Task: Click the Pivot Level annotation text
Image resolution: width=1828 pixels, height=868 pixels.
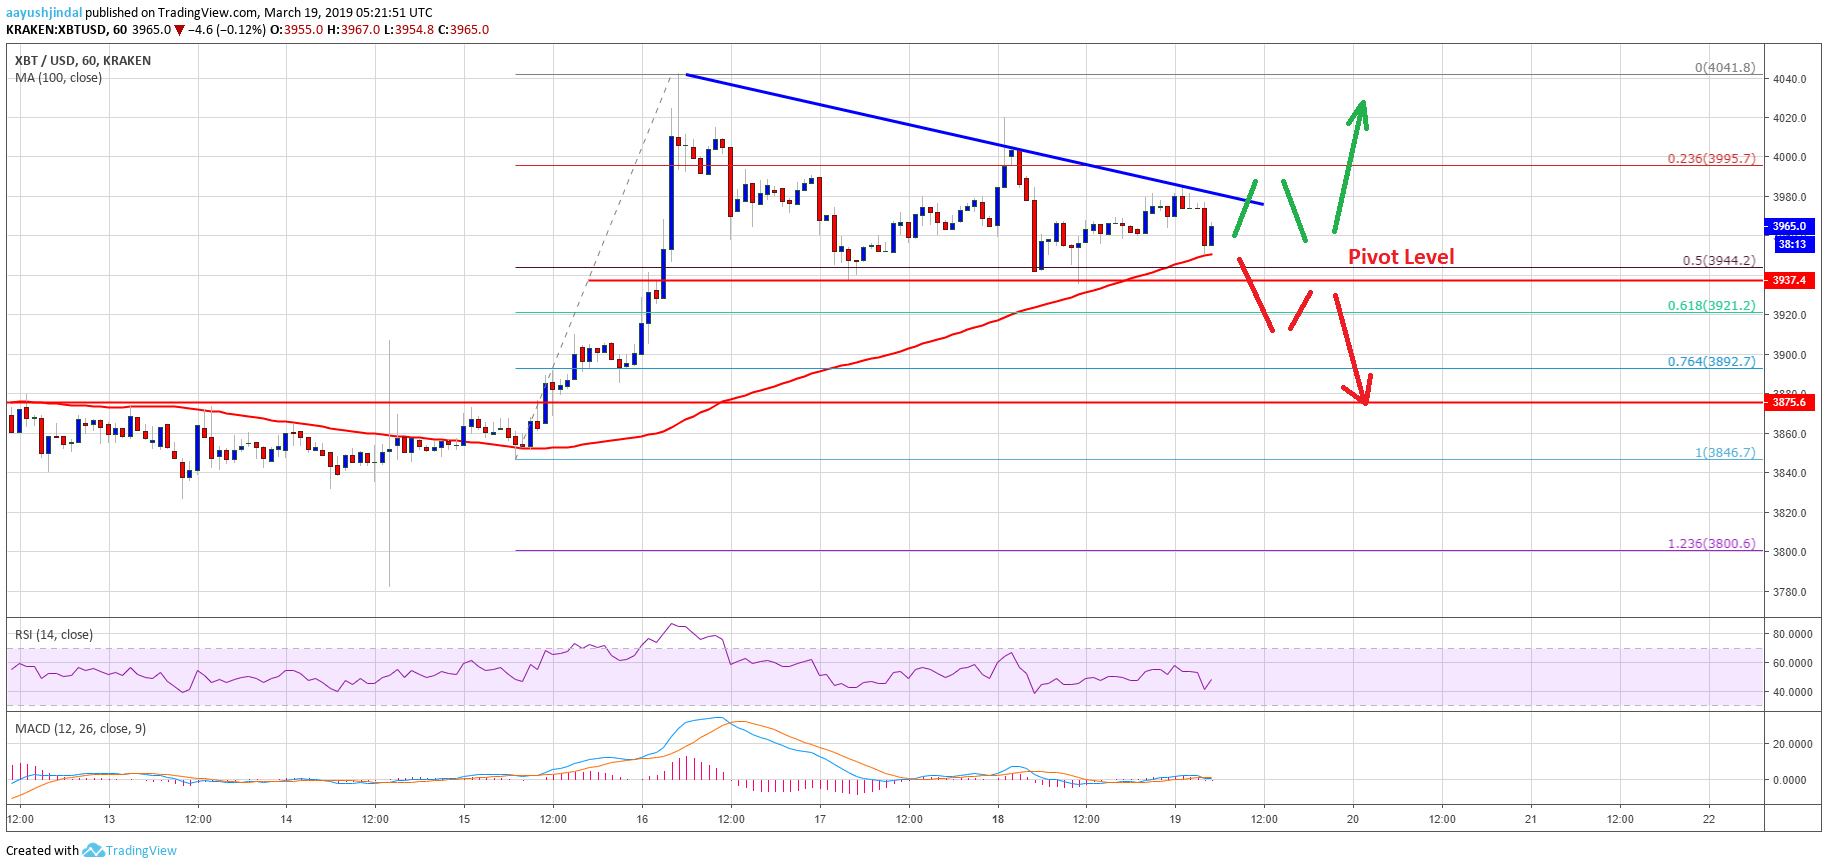Action: 1401,257
